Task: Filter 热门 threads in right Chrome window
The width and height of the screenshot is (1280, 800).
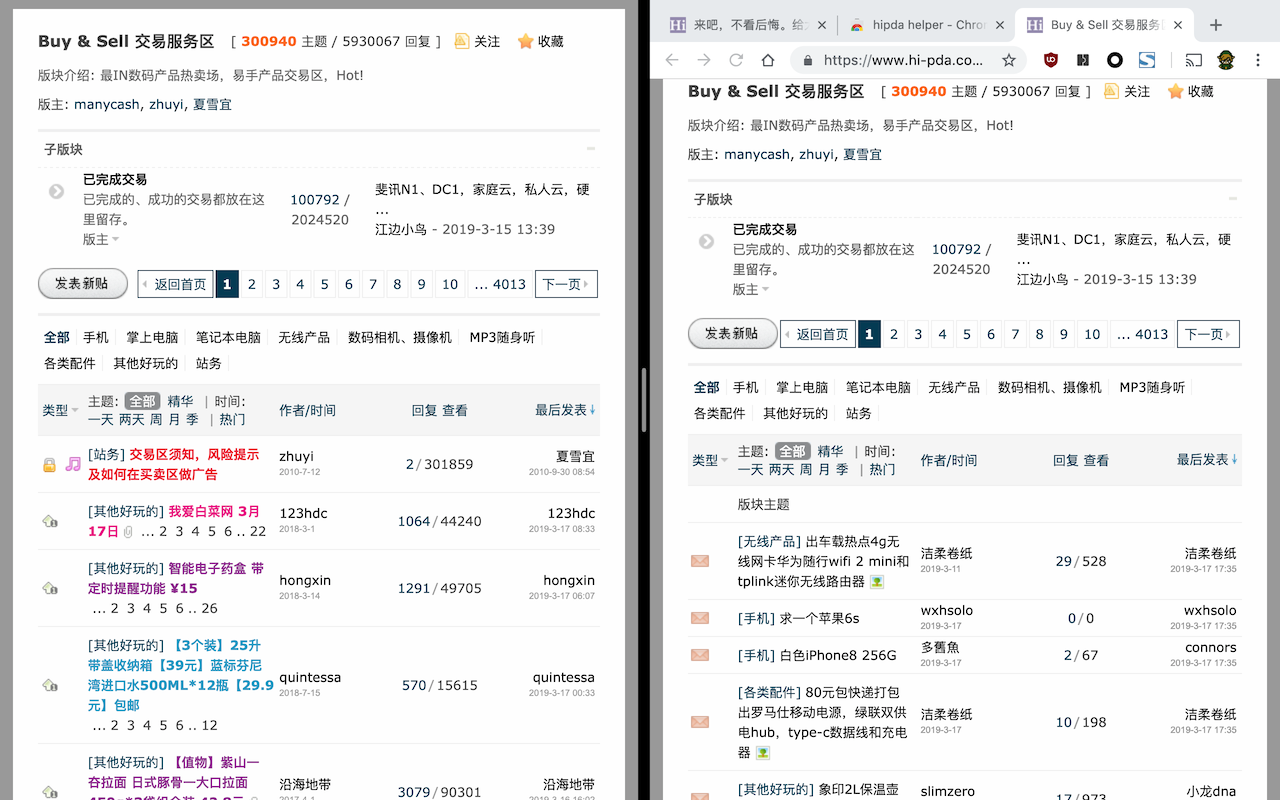Action: pos(882,469)
